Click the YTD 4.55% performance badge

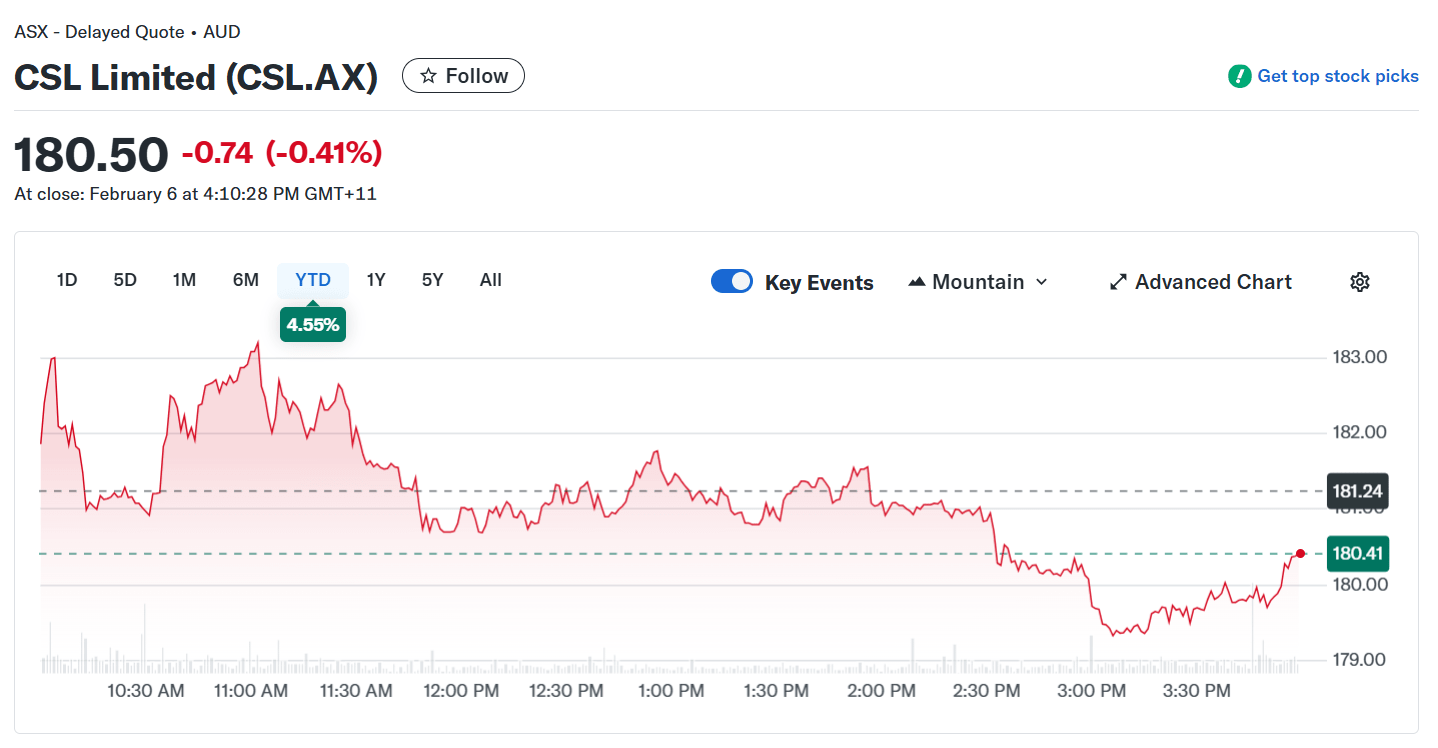tap(313, 324)
